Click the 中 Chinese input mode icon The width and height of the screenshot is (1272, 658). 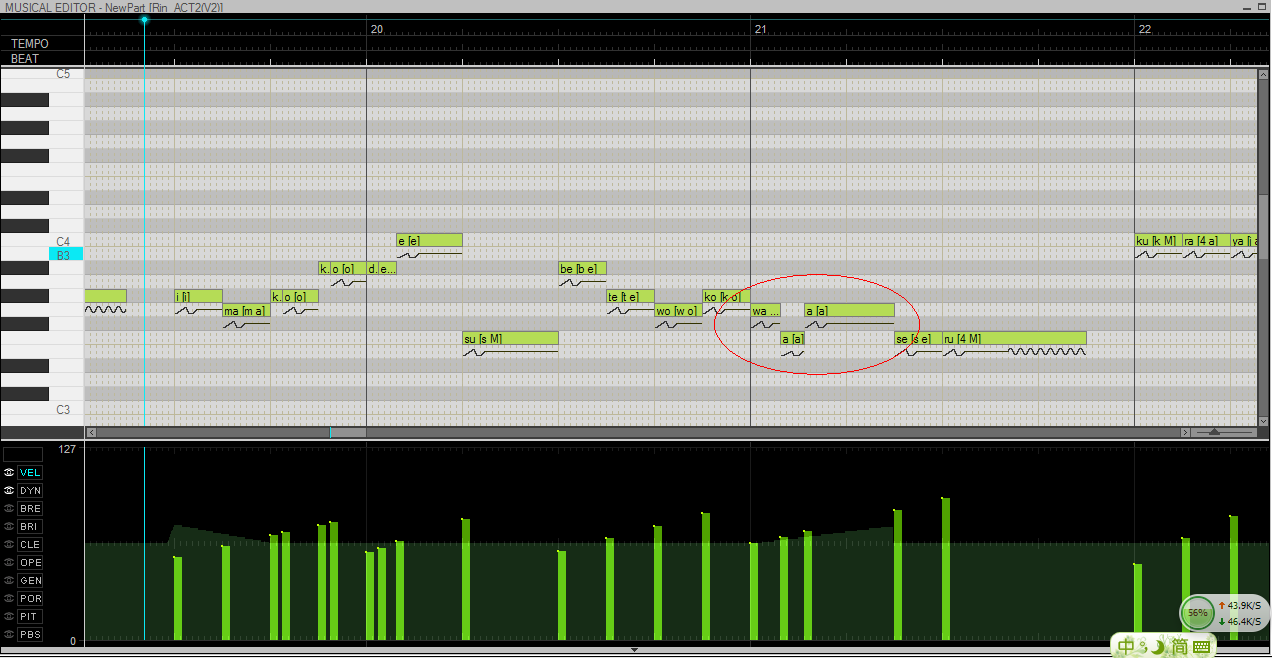tap(1128, 647)
